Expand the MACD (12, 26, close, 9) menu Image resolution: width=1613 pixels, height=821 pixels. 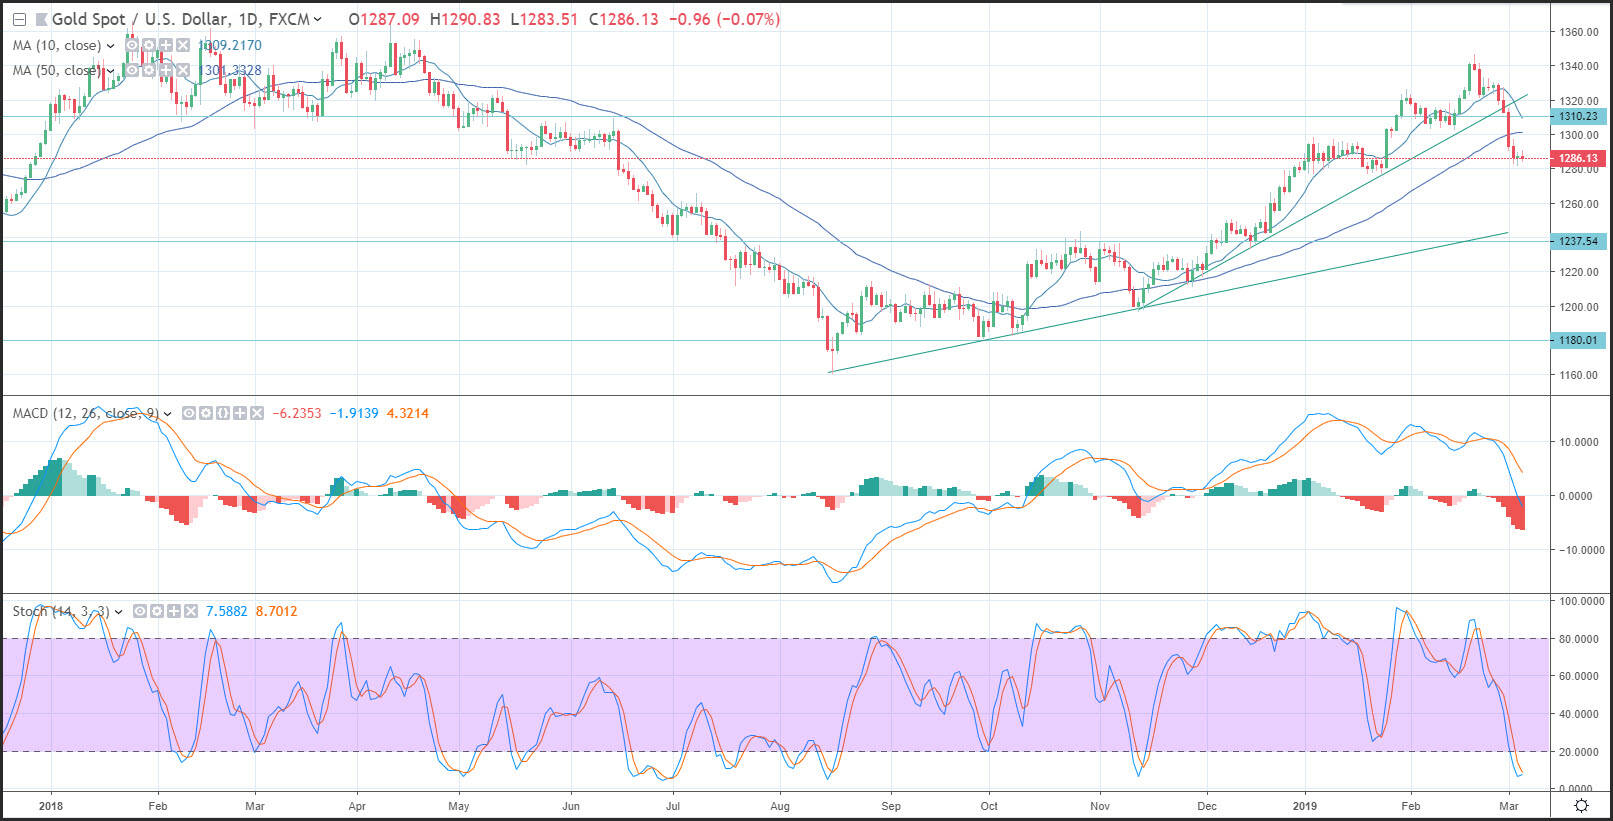point(168,413)
